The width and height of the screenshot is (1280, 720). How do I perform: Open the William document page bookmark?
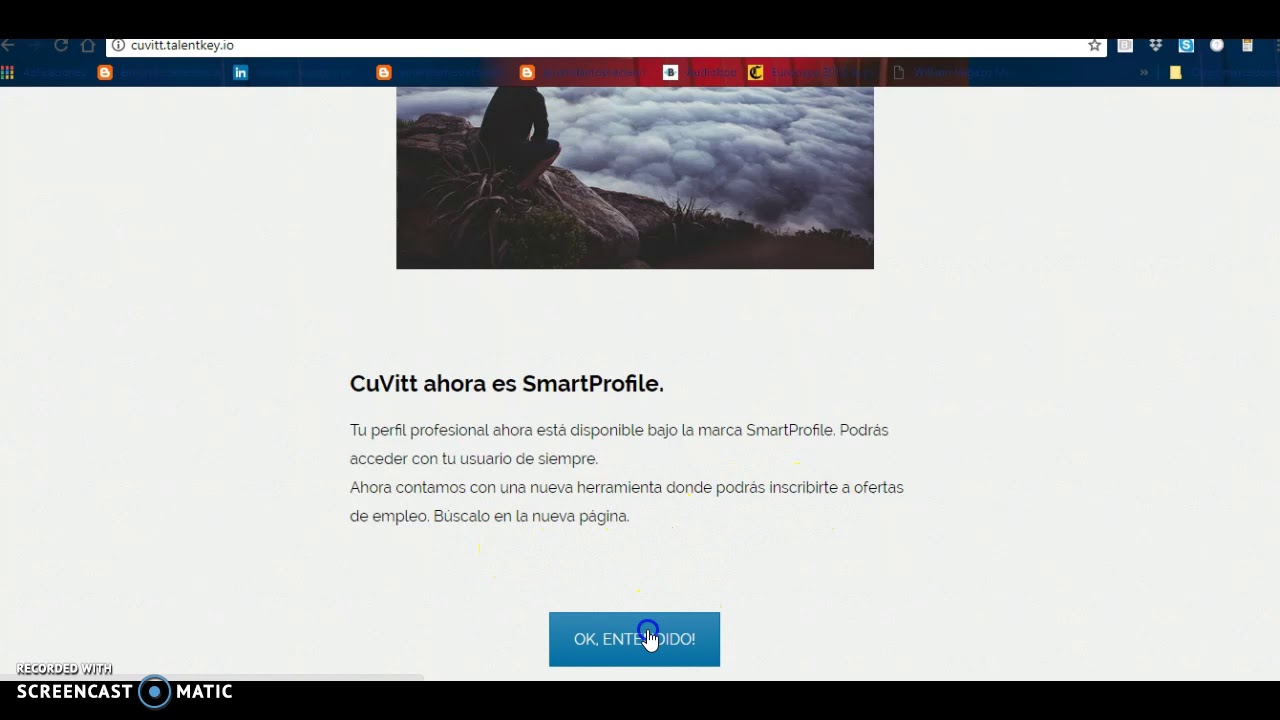coord(953,72)
